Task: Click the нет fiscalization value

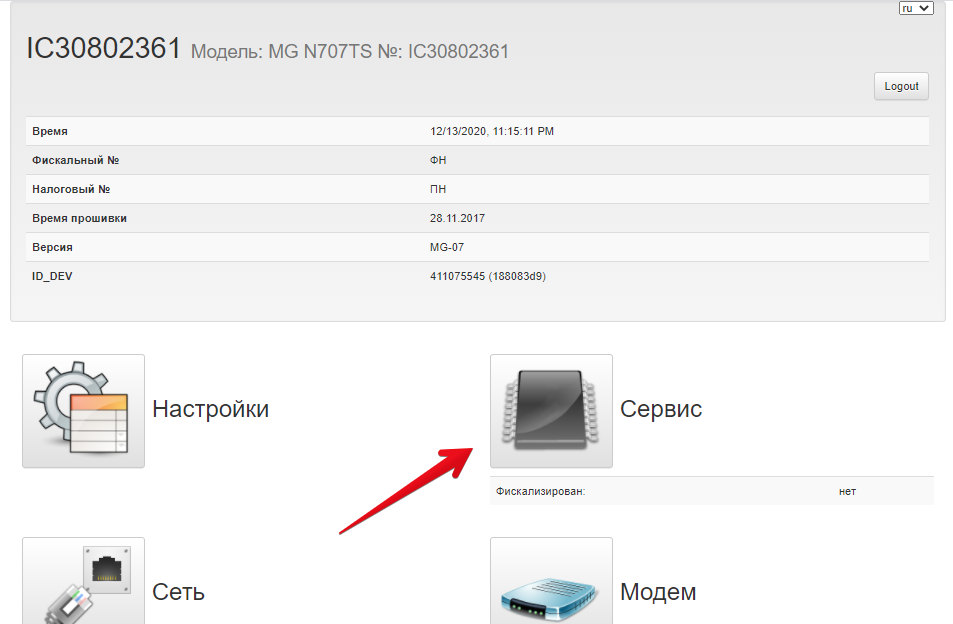Action: coord(847,491)
